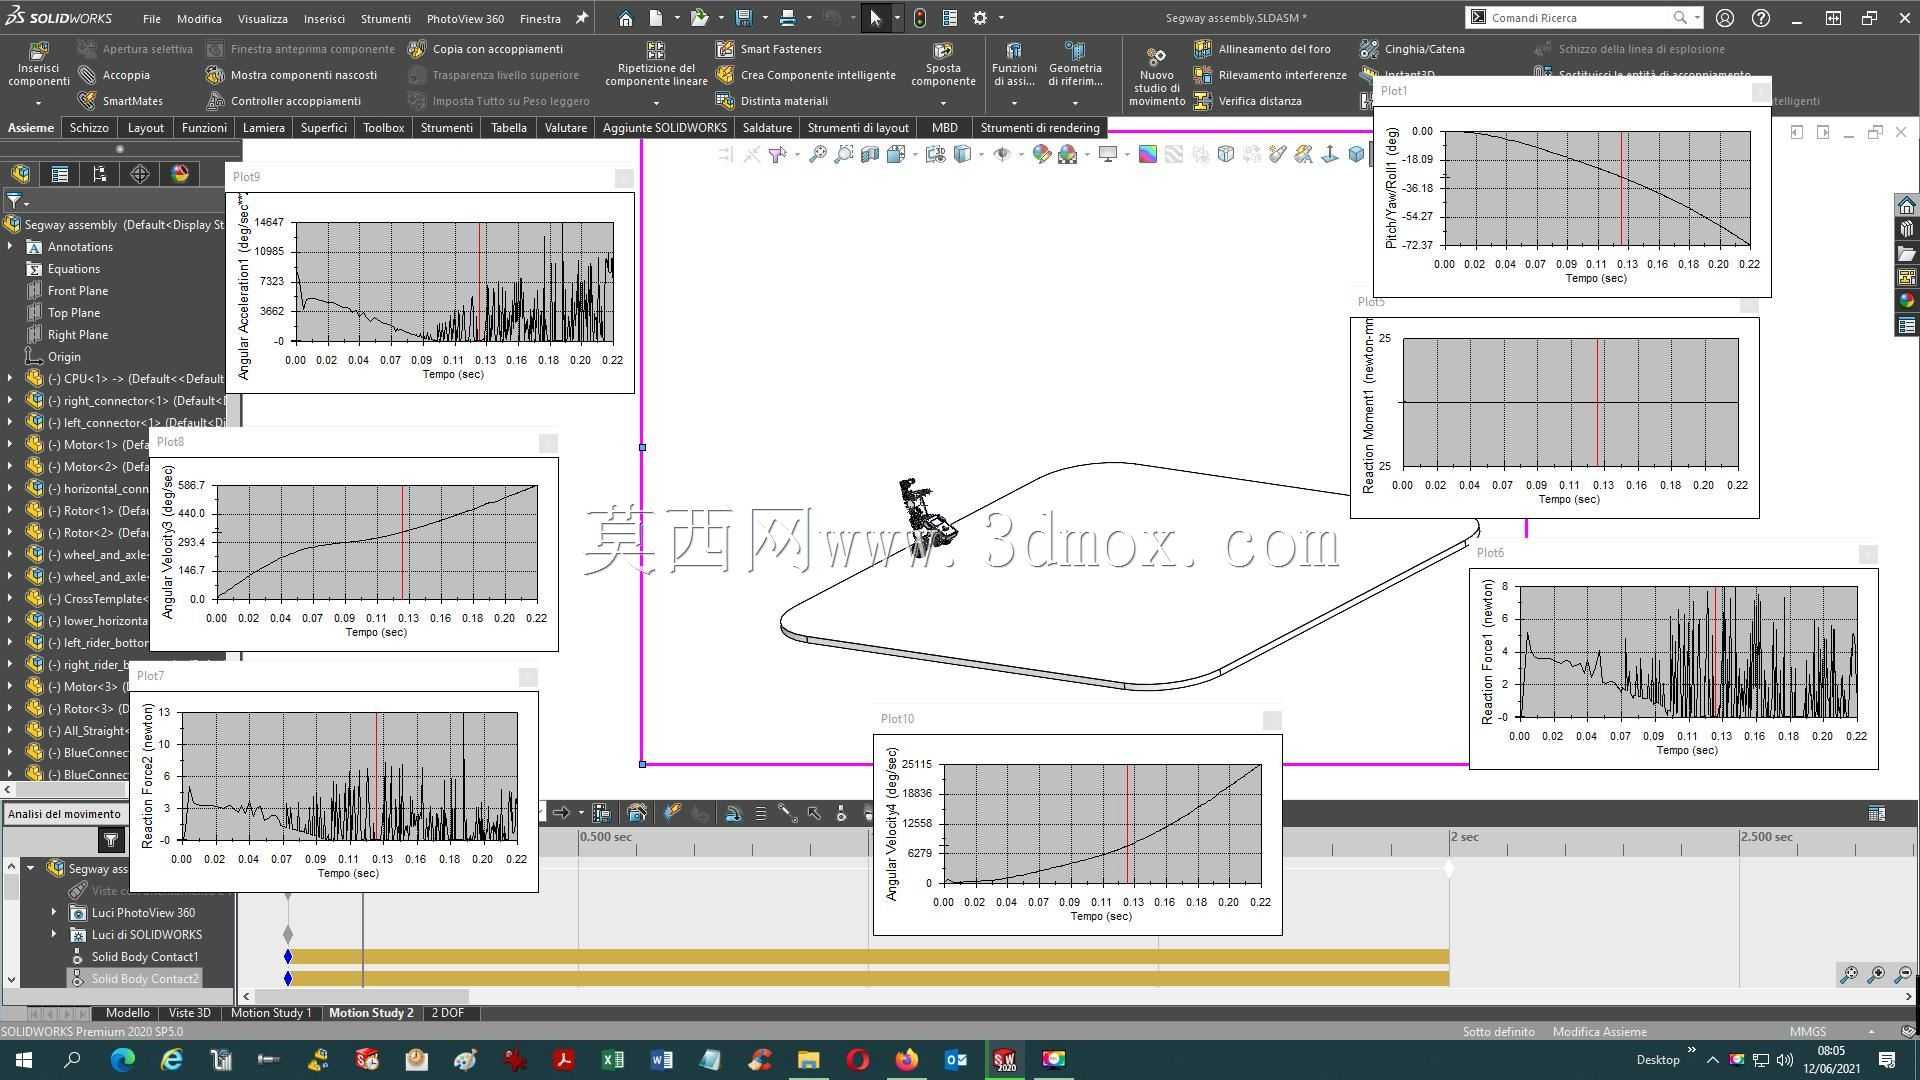This screenshot has width=1920, height=1080.
Task: Click the Section View icon in heads-up toolbar
Action: 870,154
